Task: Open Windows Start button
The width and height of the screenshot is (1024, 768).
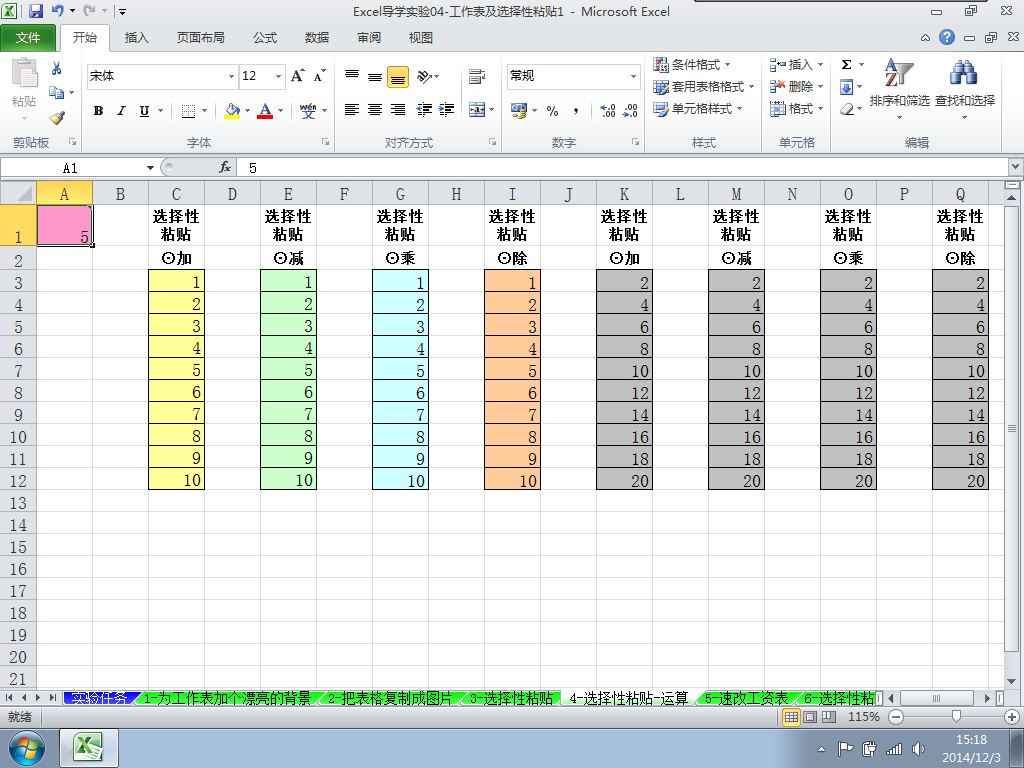Action: point(26,748)
